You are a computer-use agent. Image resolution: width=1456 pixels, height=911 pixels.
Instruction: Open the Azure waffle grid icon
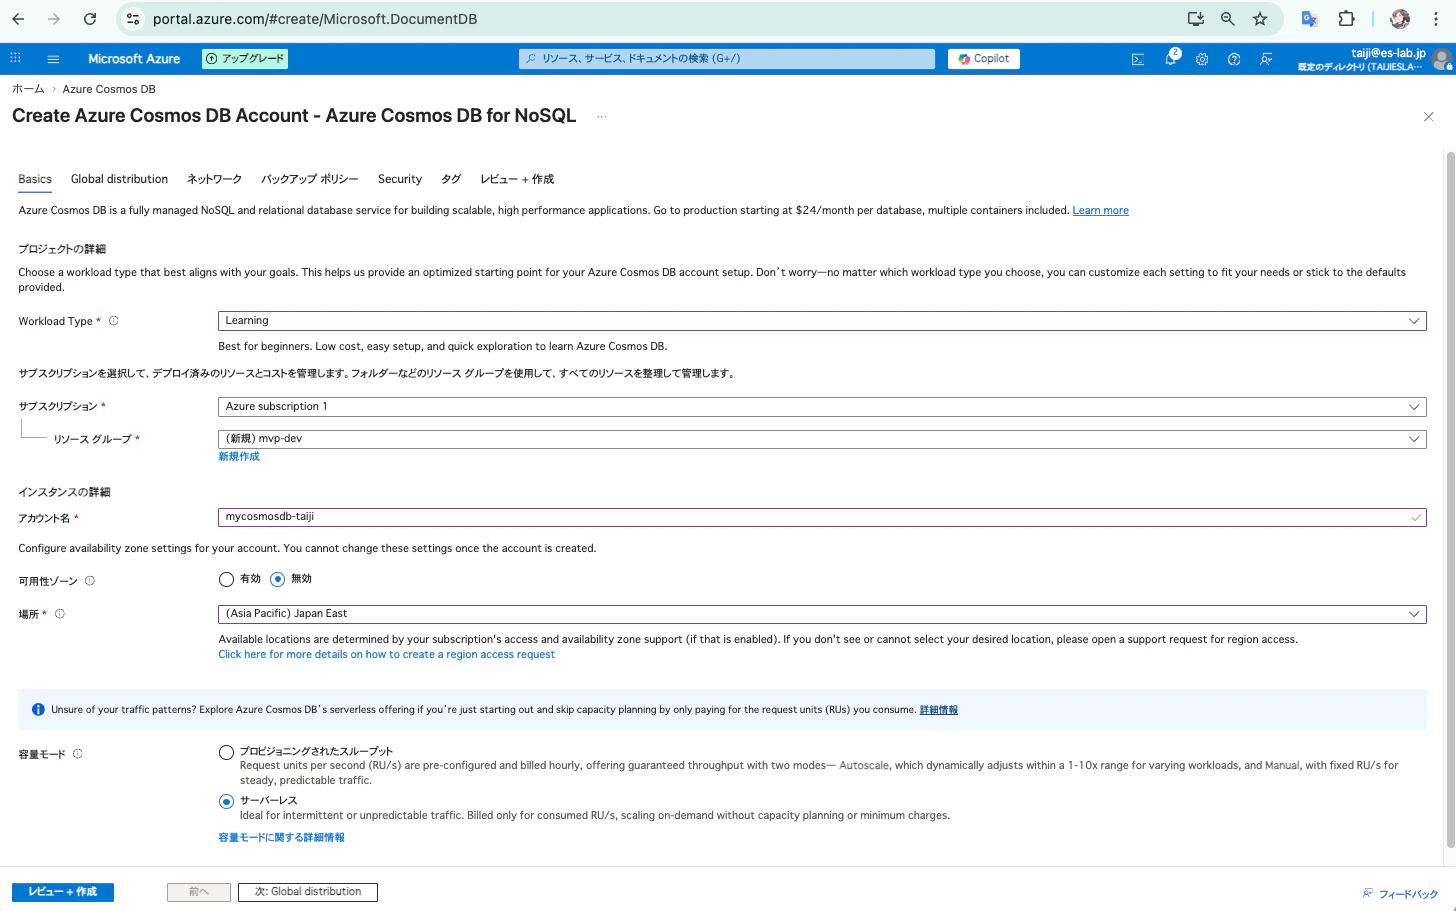pyautogui.click(x=15, y=59)
